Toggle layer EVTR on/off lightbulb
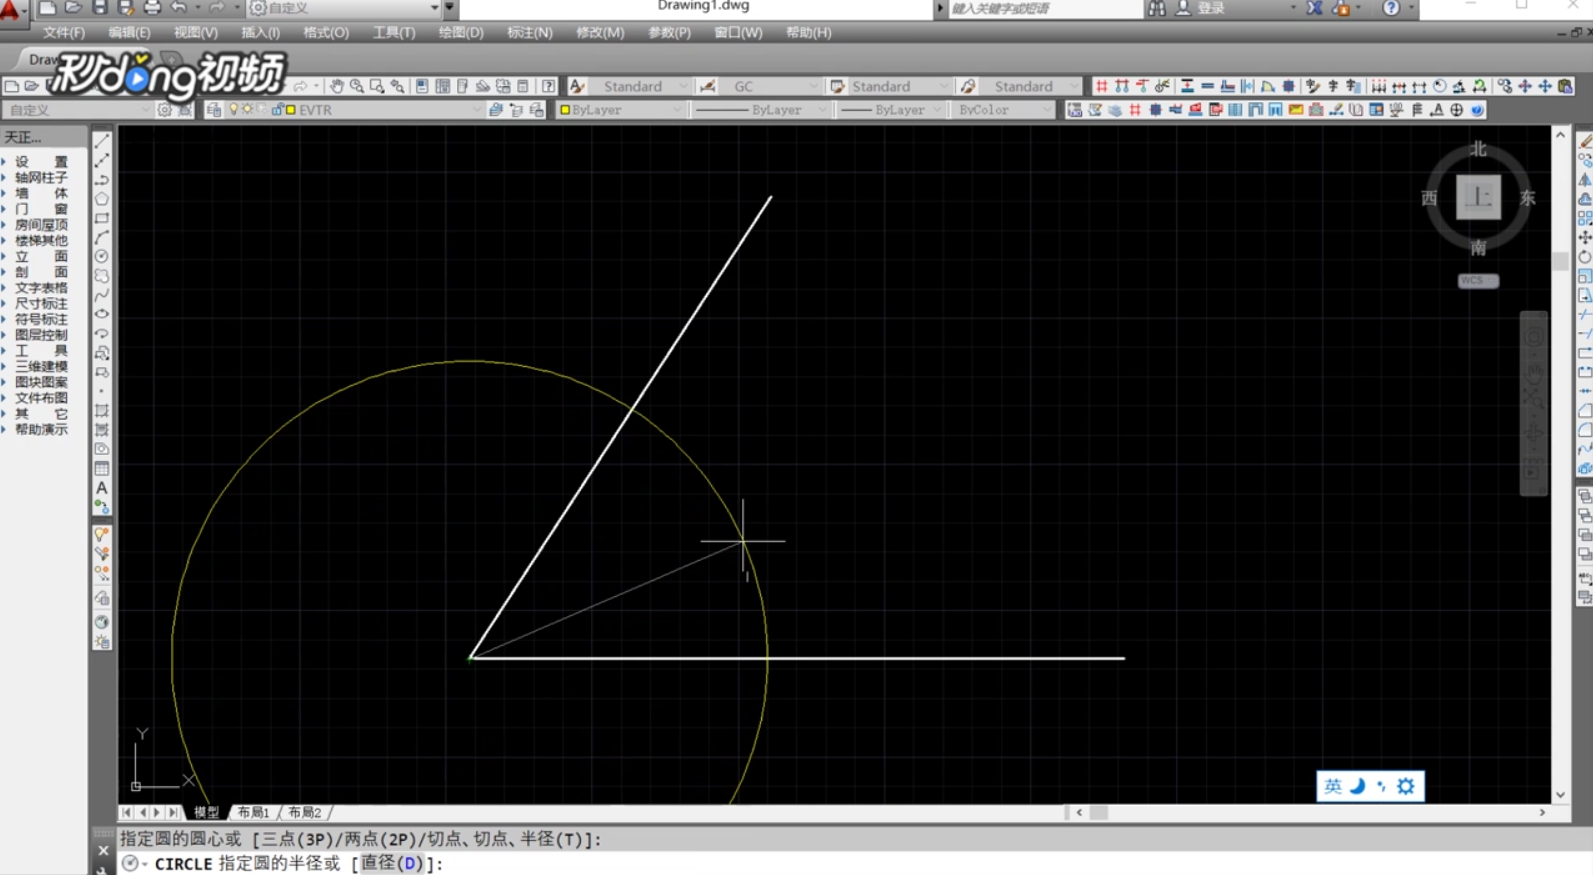The image size is (1593, 875). [234, 110]
